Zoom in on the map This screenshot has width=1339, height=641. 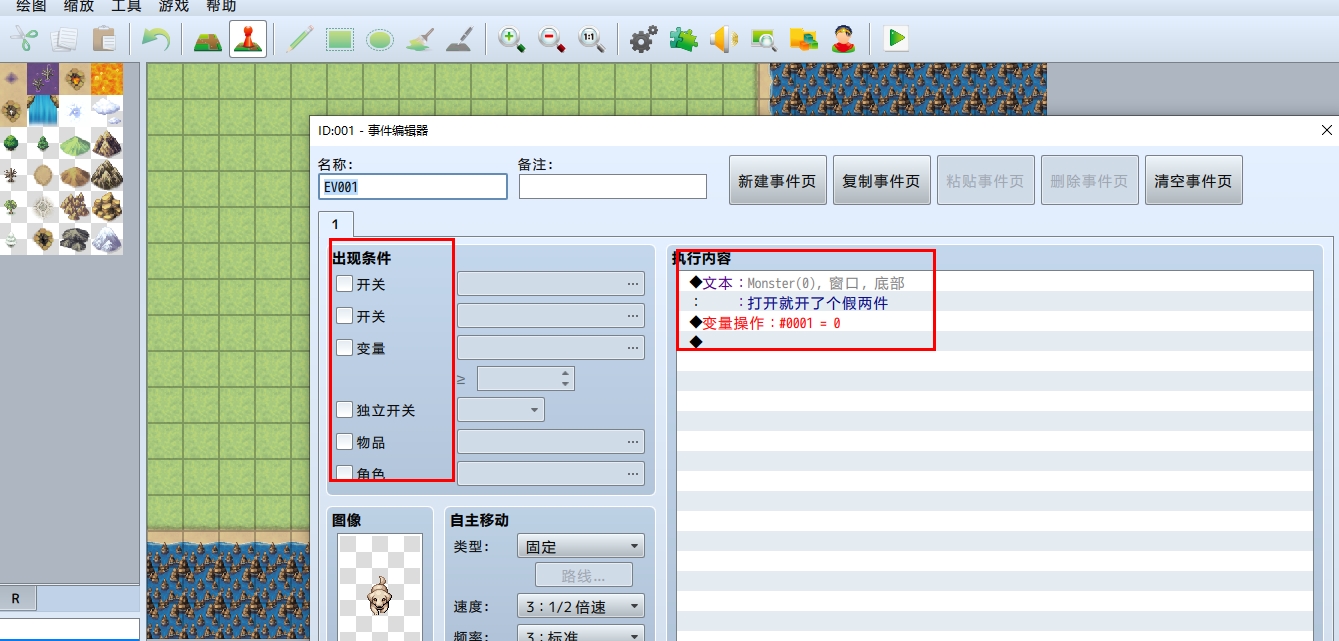[x=512, y=39]
